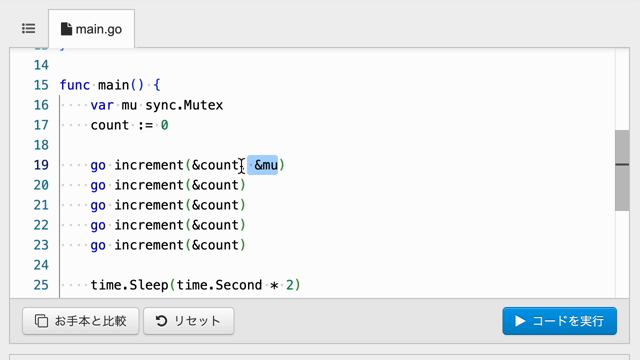Run the code with コードを実行 button

pyautogui.click(x=560, y=321)
